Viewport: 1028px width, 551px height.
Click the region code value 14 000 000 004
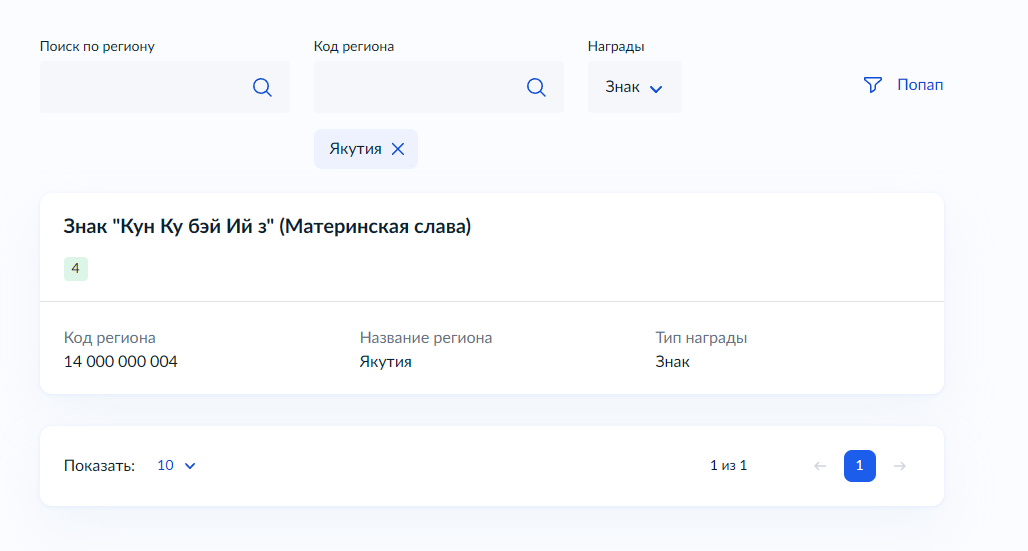[x=121, y=362]
